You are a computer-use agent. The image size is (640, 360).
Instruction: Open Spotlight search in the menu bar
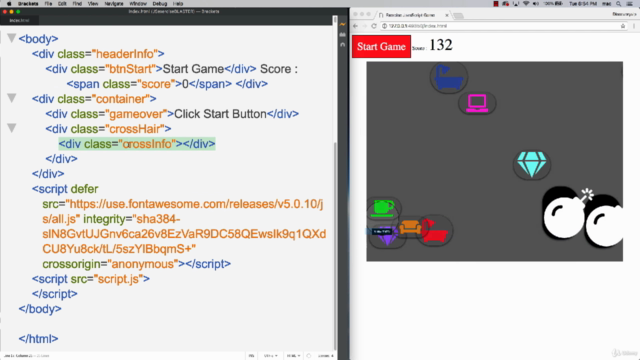[x=619, y=4]
